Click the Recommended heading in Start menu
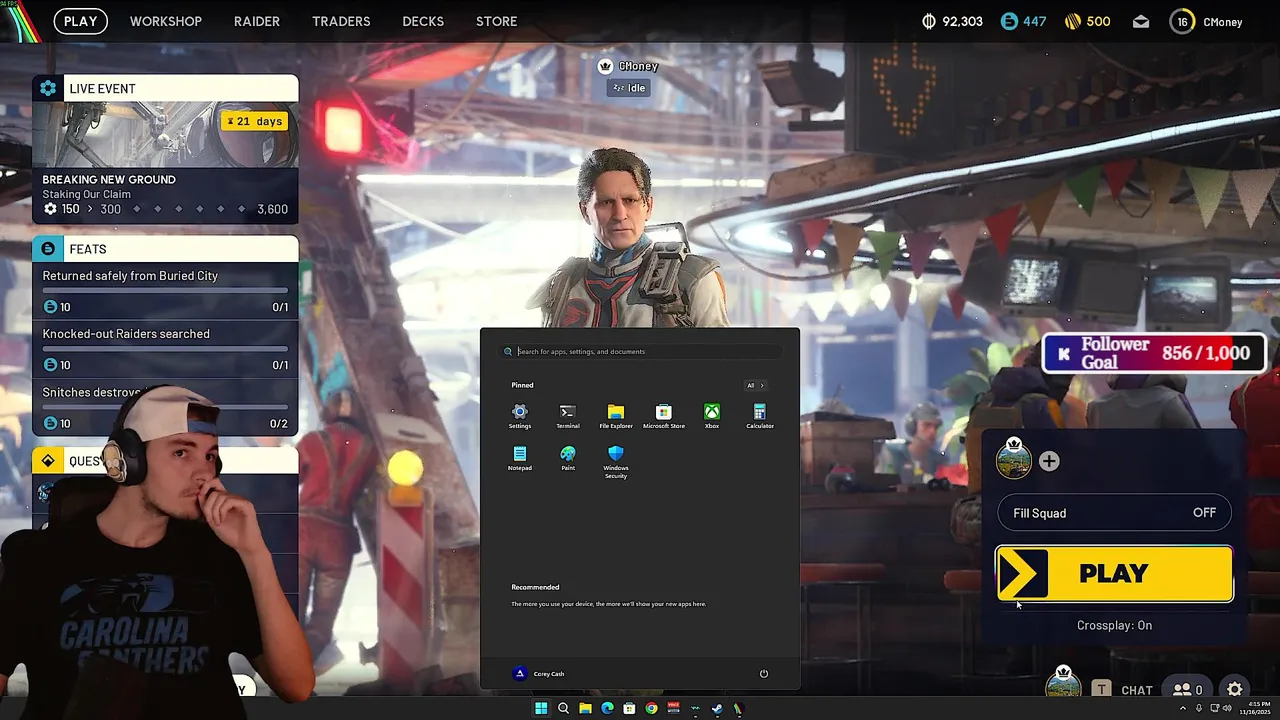 535,587
